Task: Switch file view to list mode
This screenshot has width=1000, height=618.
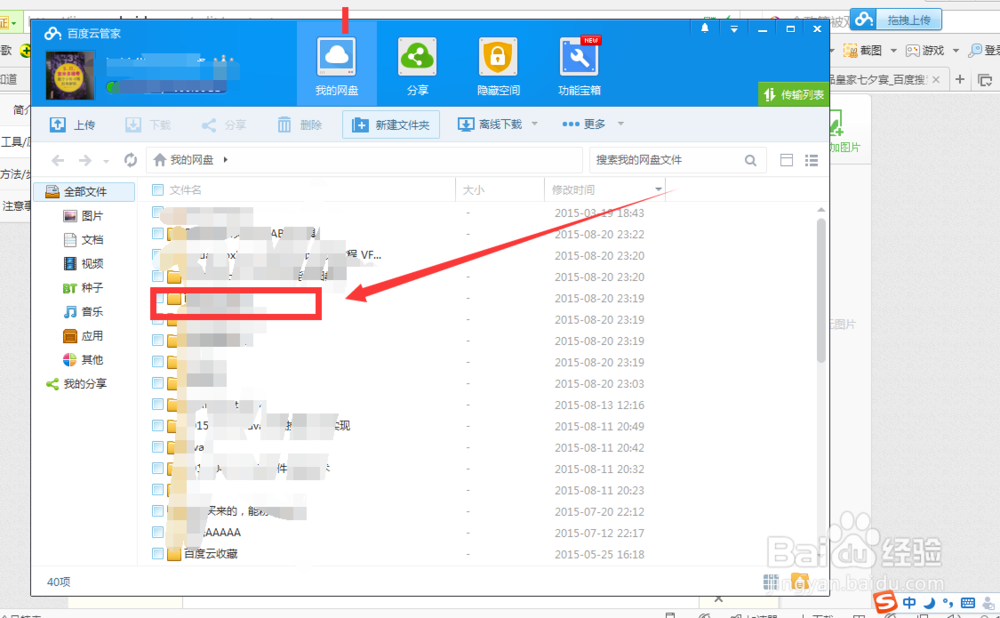Action: point(812,159)
